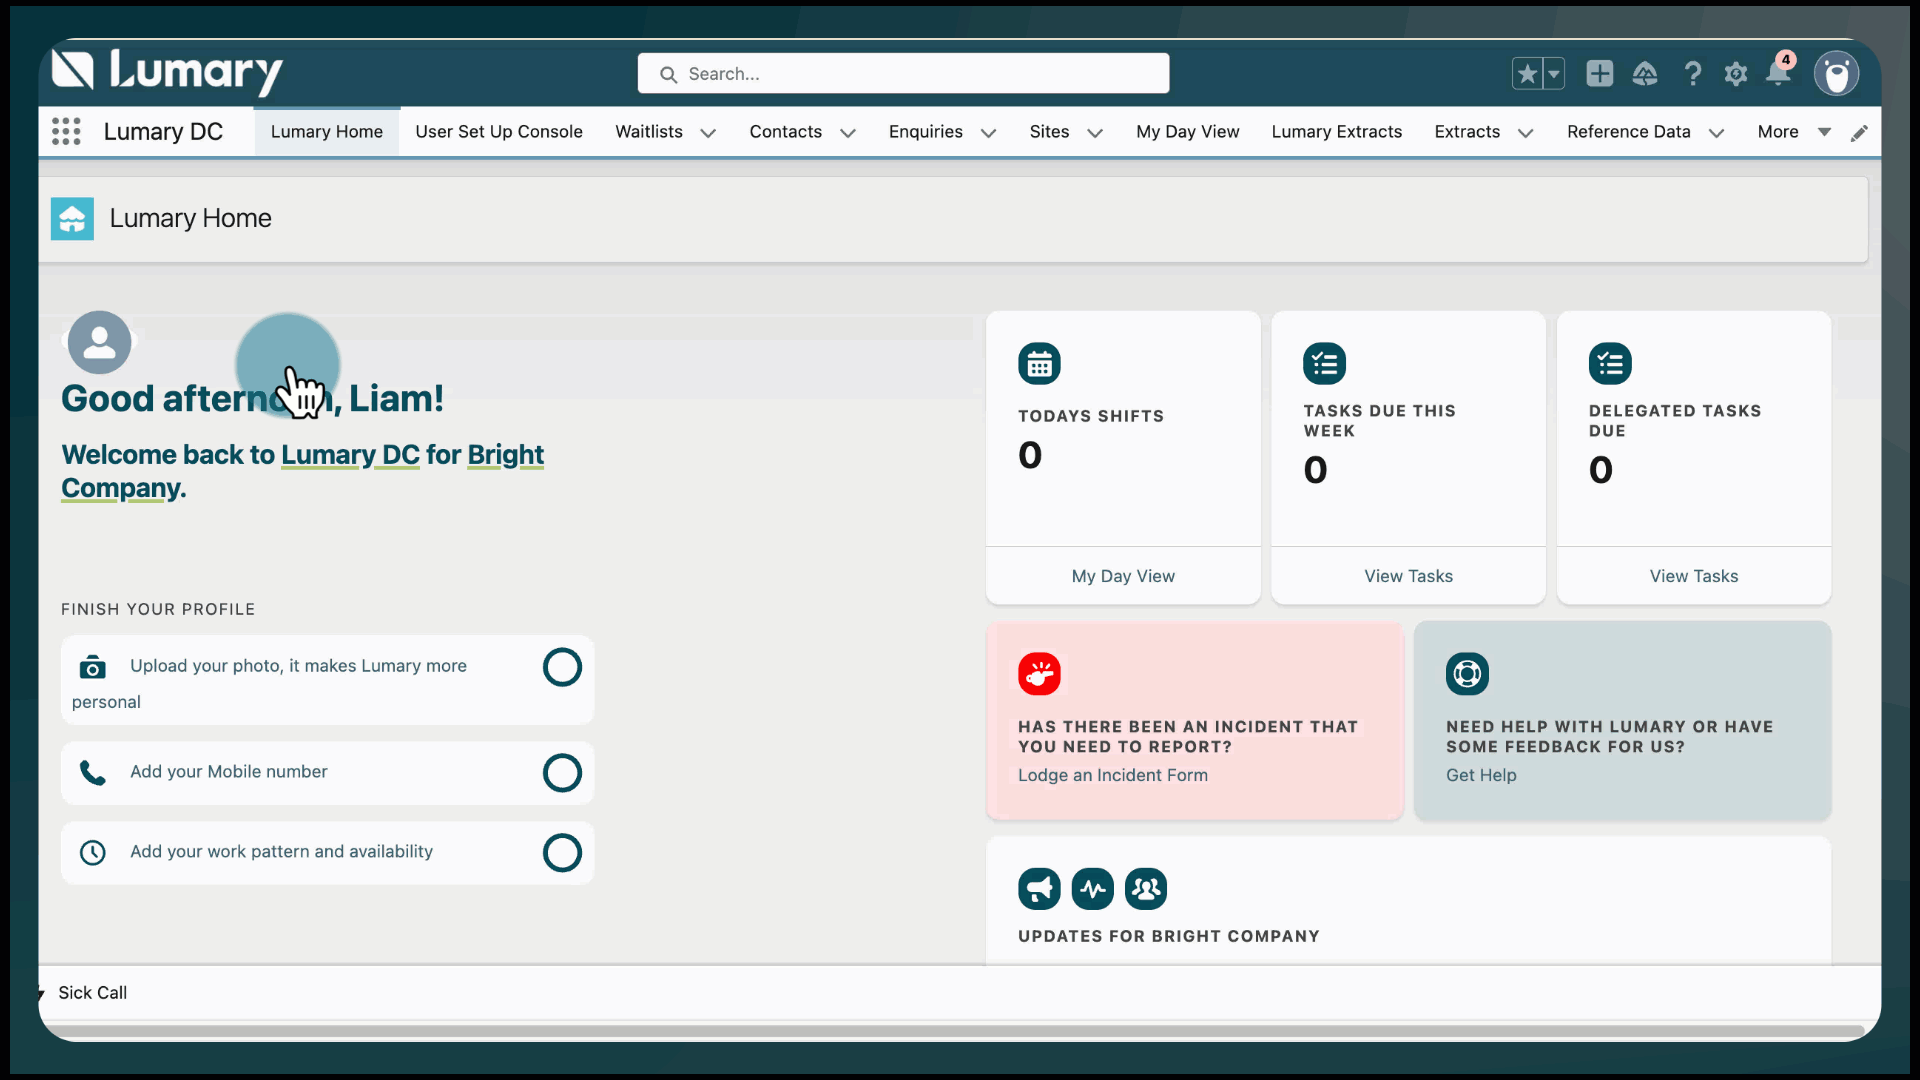Open the user profile avatar menu
This screenshot has height=1080, width=1920.
[x=1837, y=73]
